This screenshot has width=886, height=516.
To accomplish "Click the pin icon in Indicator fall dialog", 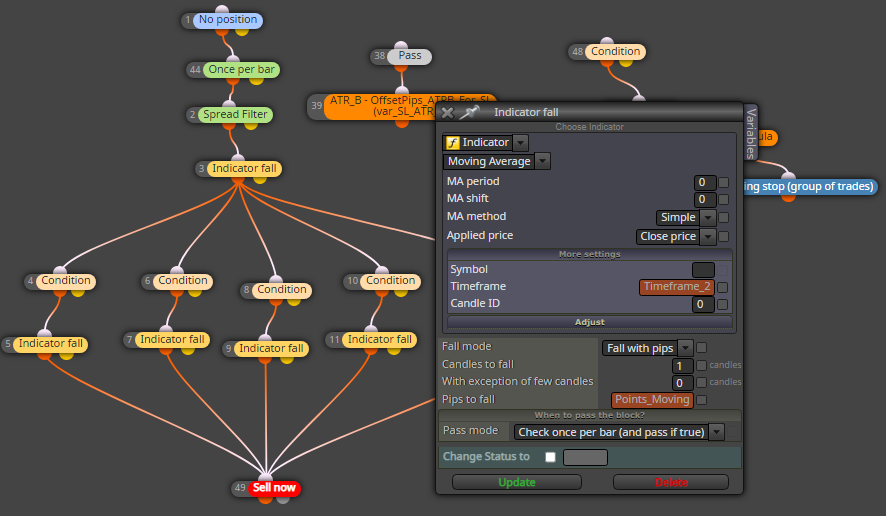I will [469, 112].
